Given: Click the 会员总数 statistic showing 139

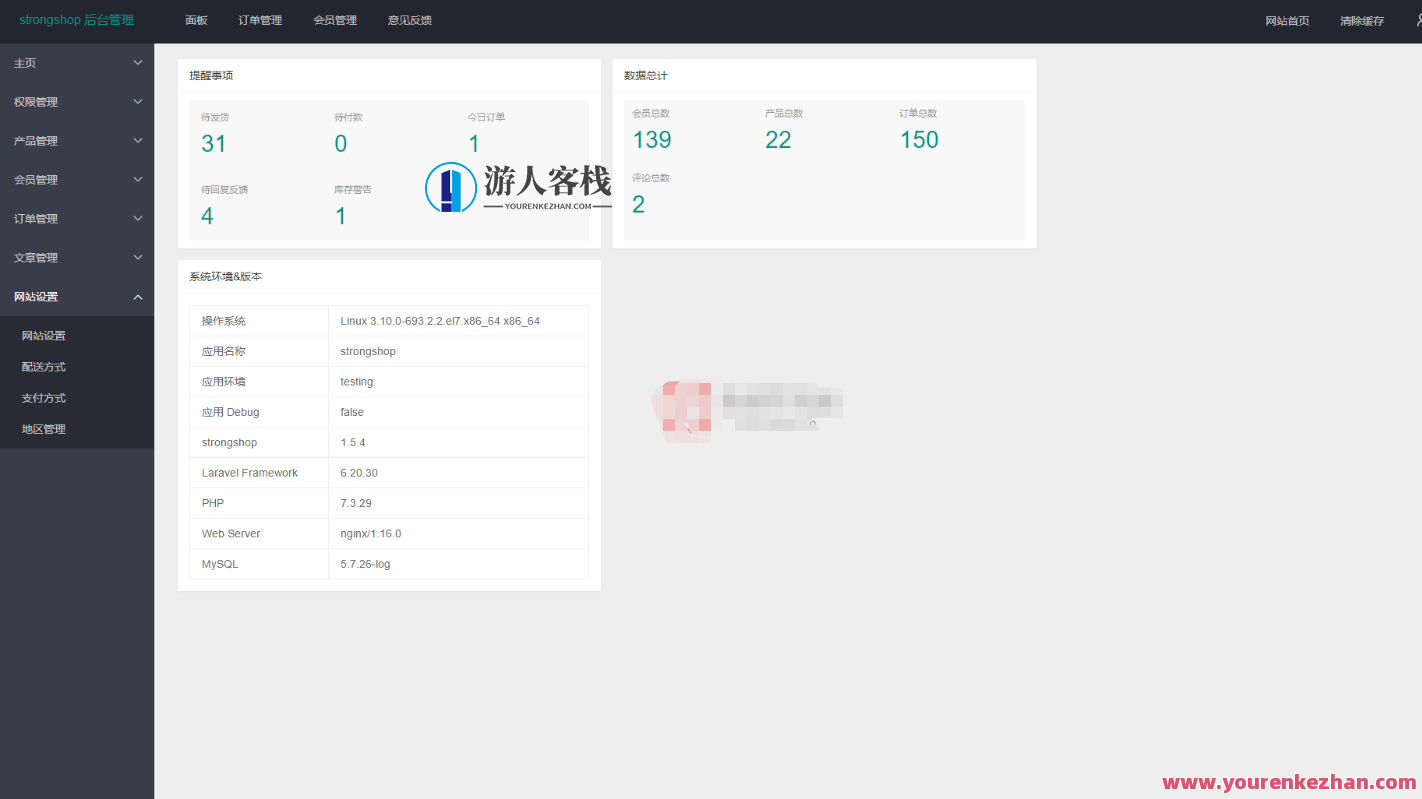Looking at the screenshot, I should (x=651, y=139).
